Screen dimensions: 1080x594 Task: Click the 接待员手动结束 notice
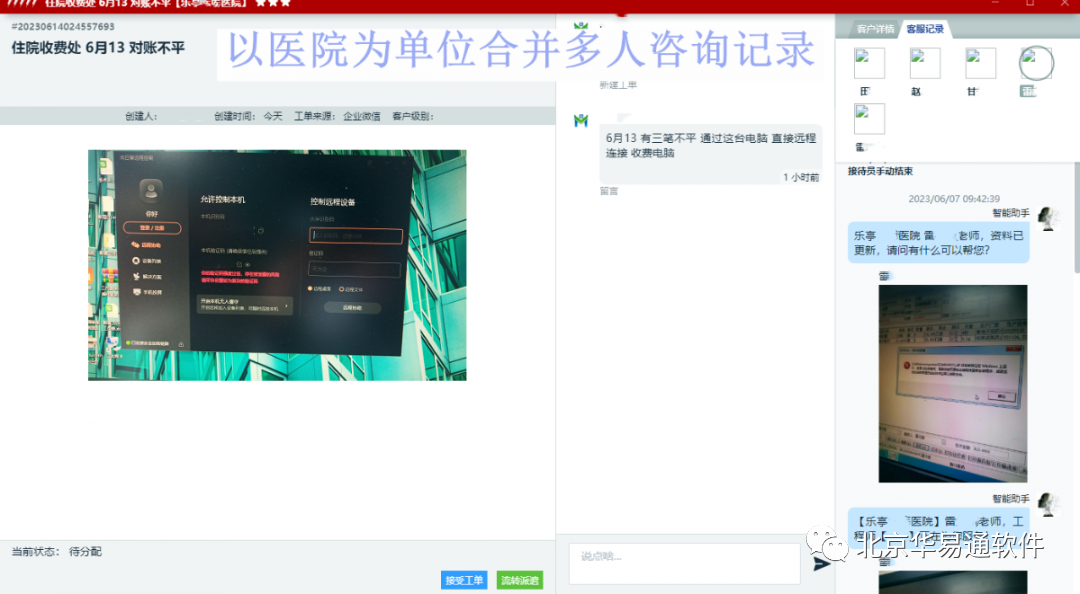(x=880, y=171)
